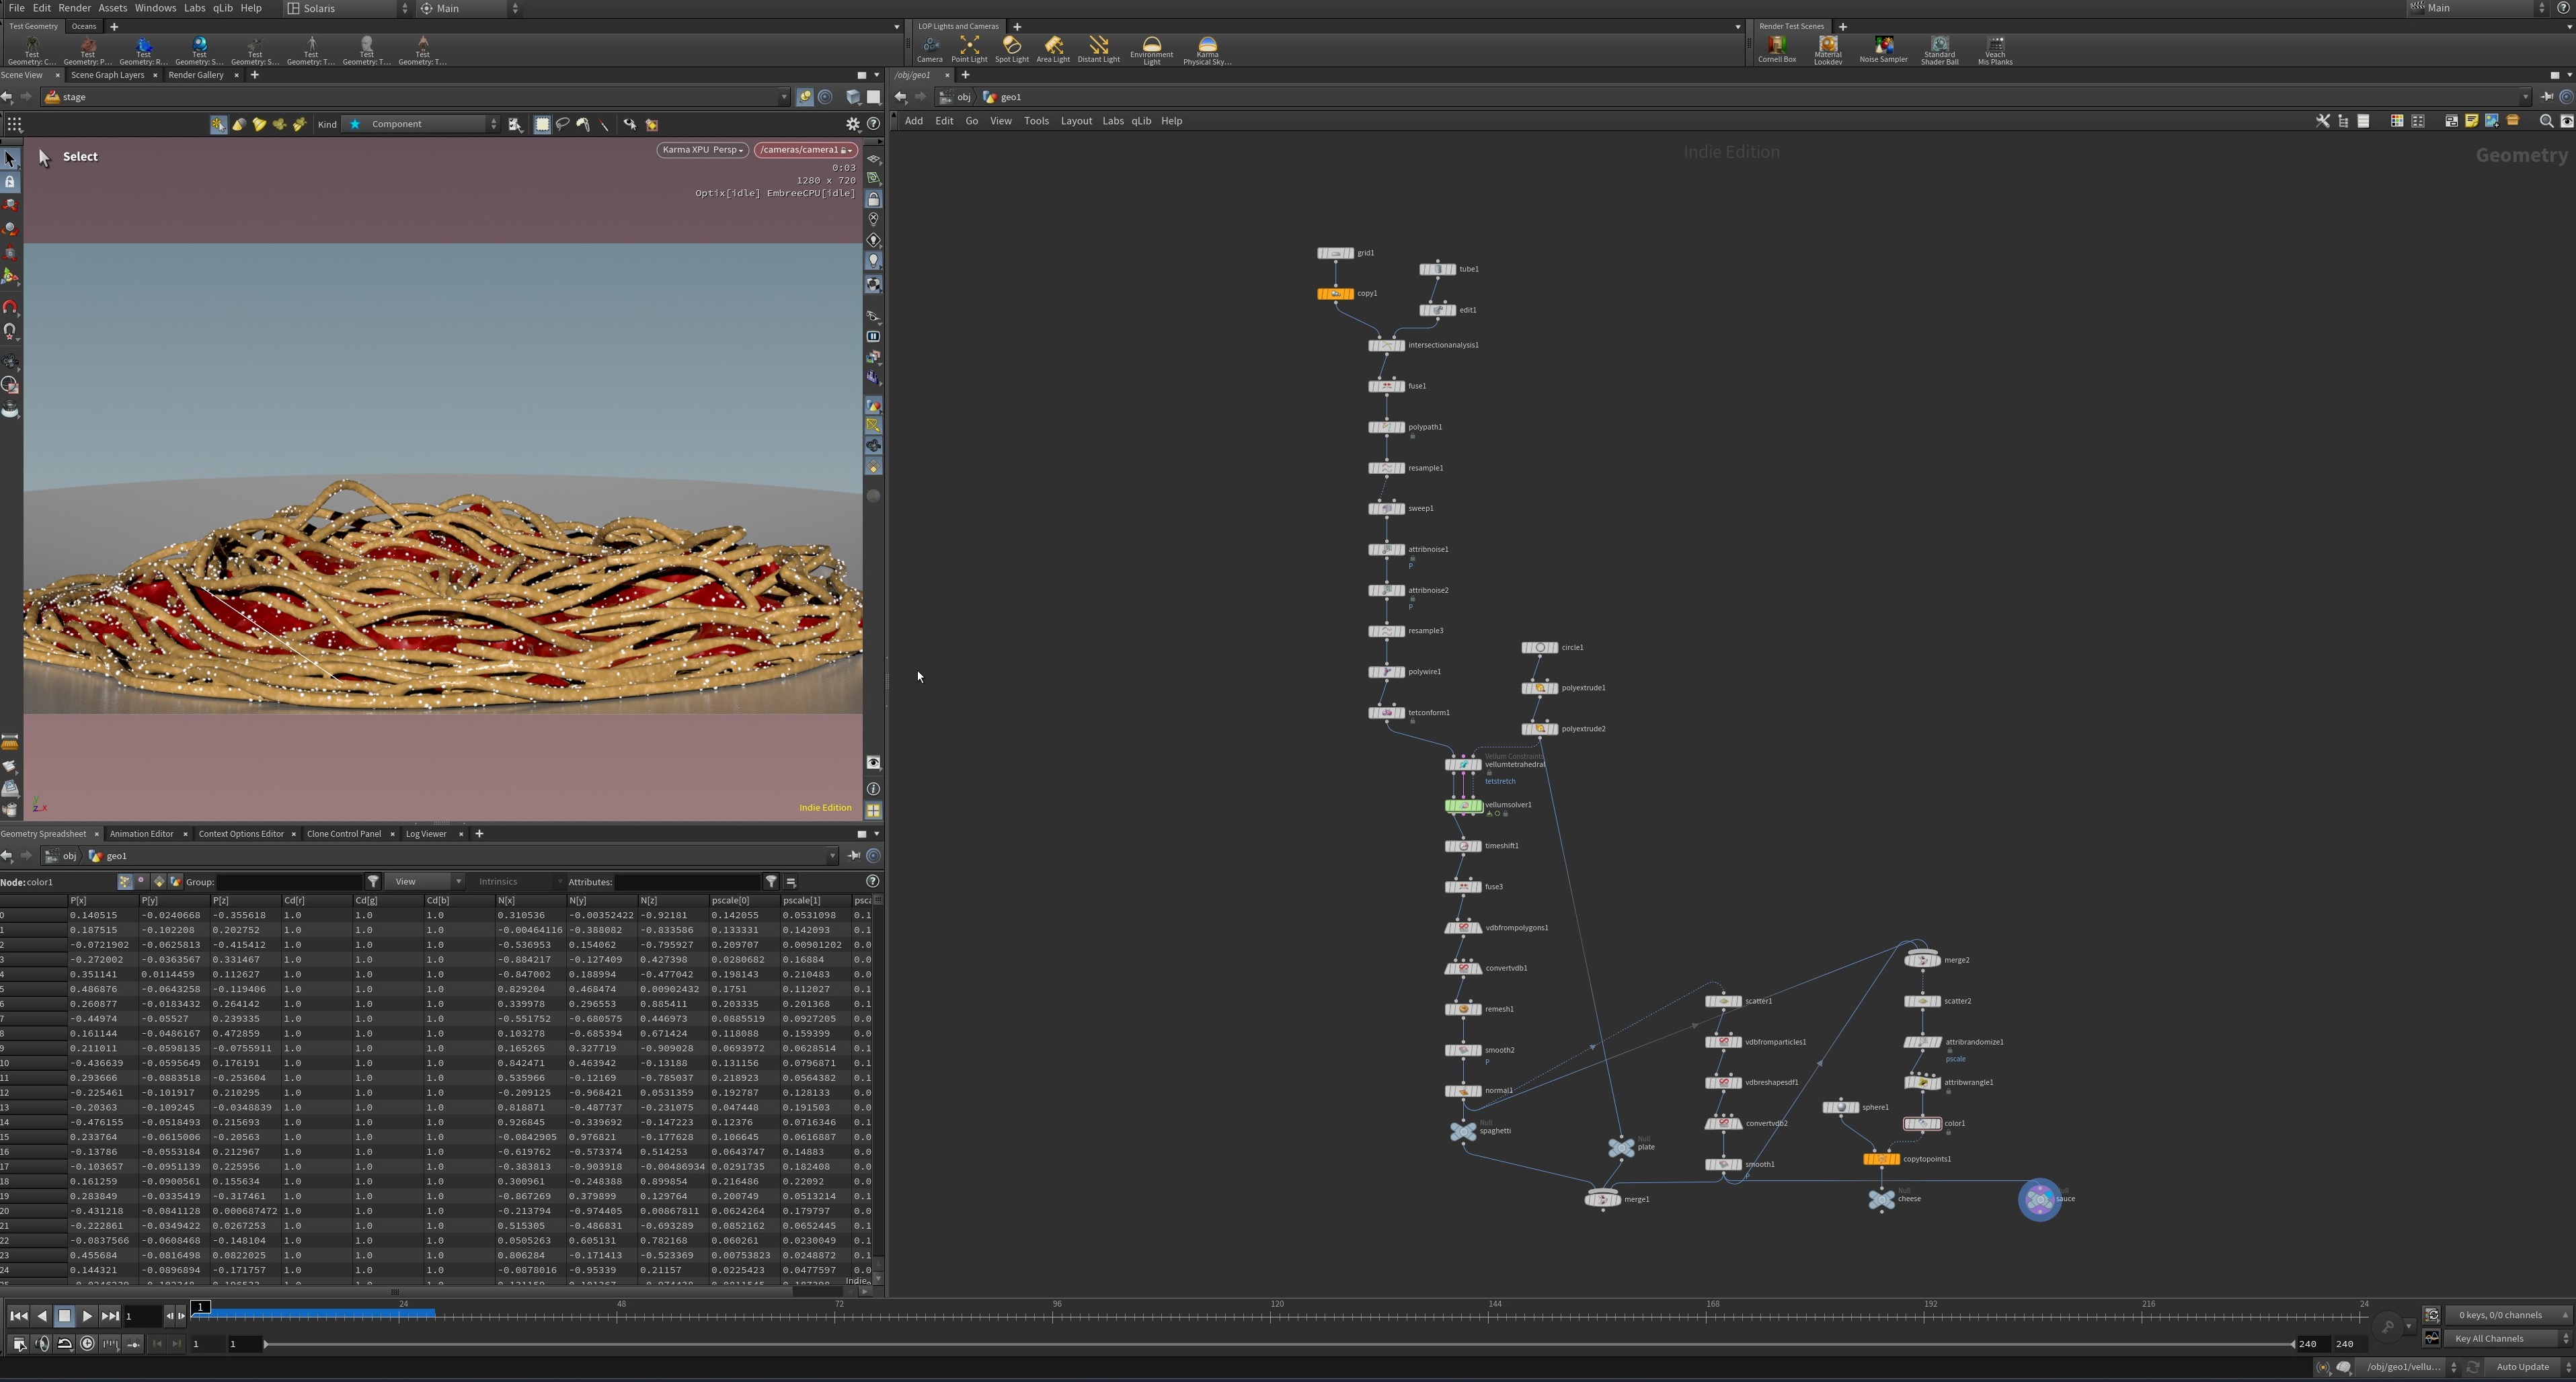Toggle real time playback clock button
The image size is (2576, 1382).
coord(87,1344)
